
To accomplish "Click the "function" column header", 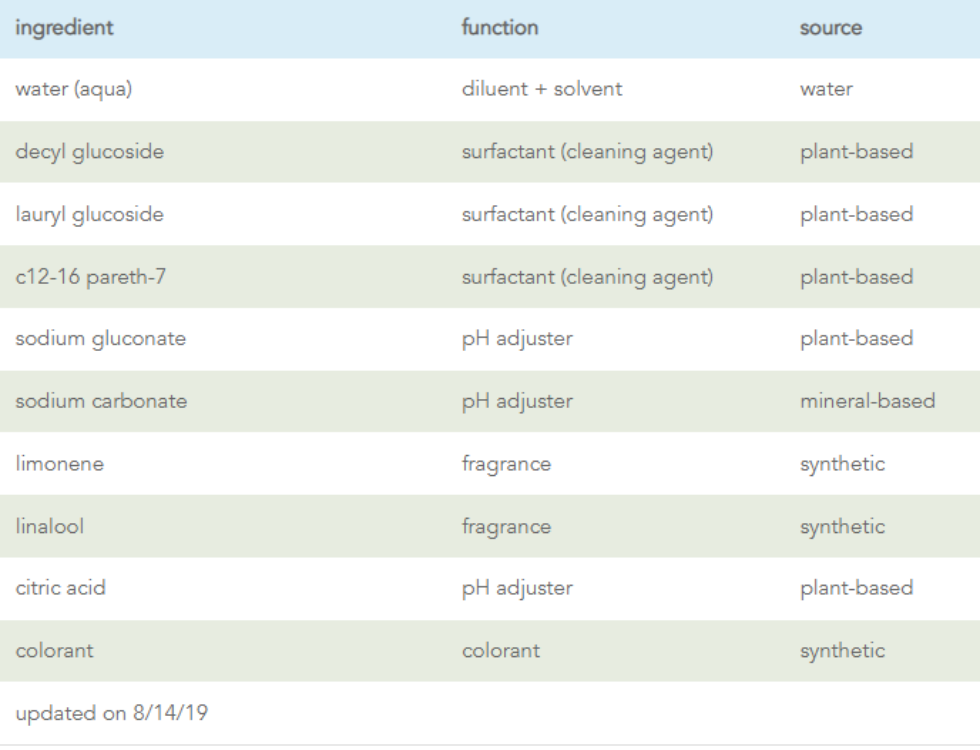I will click(x=499, y=28).
